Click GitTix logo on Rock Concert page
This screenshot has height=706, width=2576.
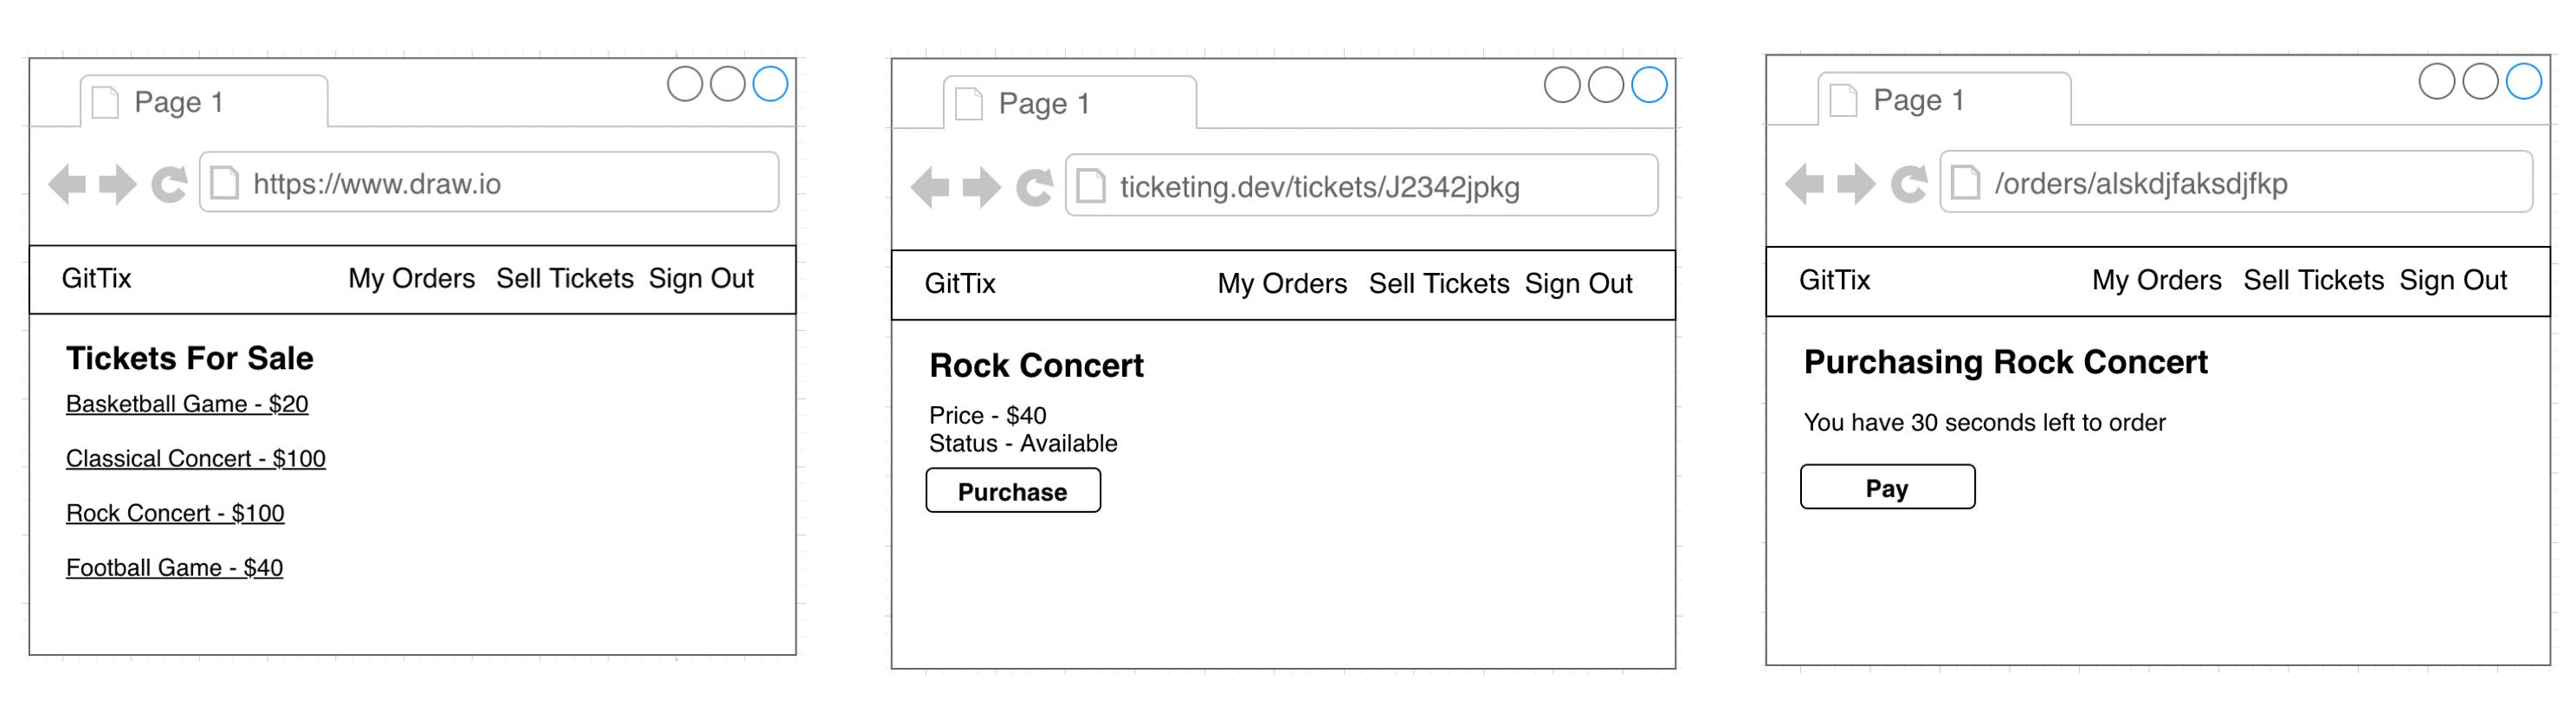pos(960,284)
